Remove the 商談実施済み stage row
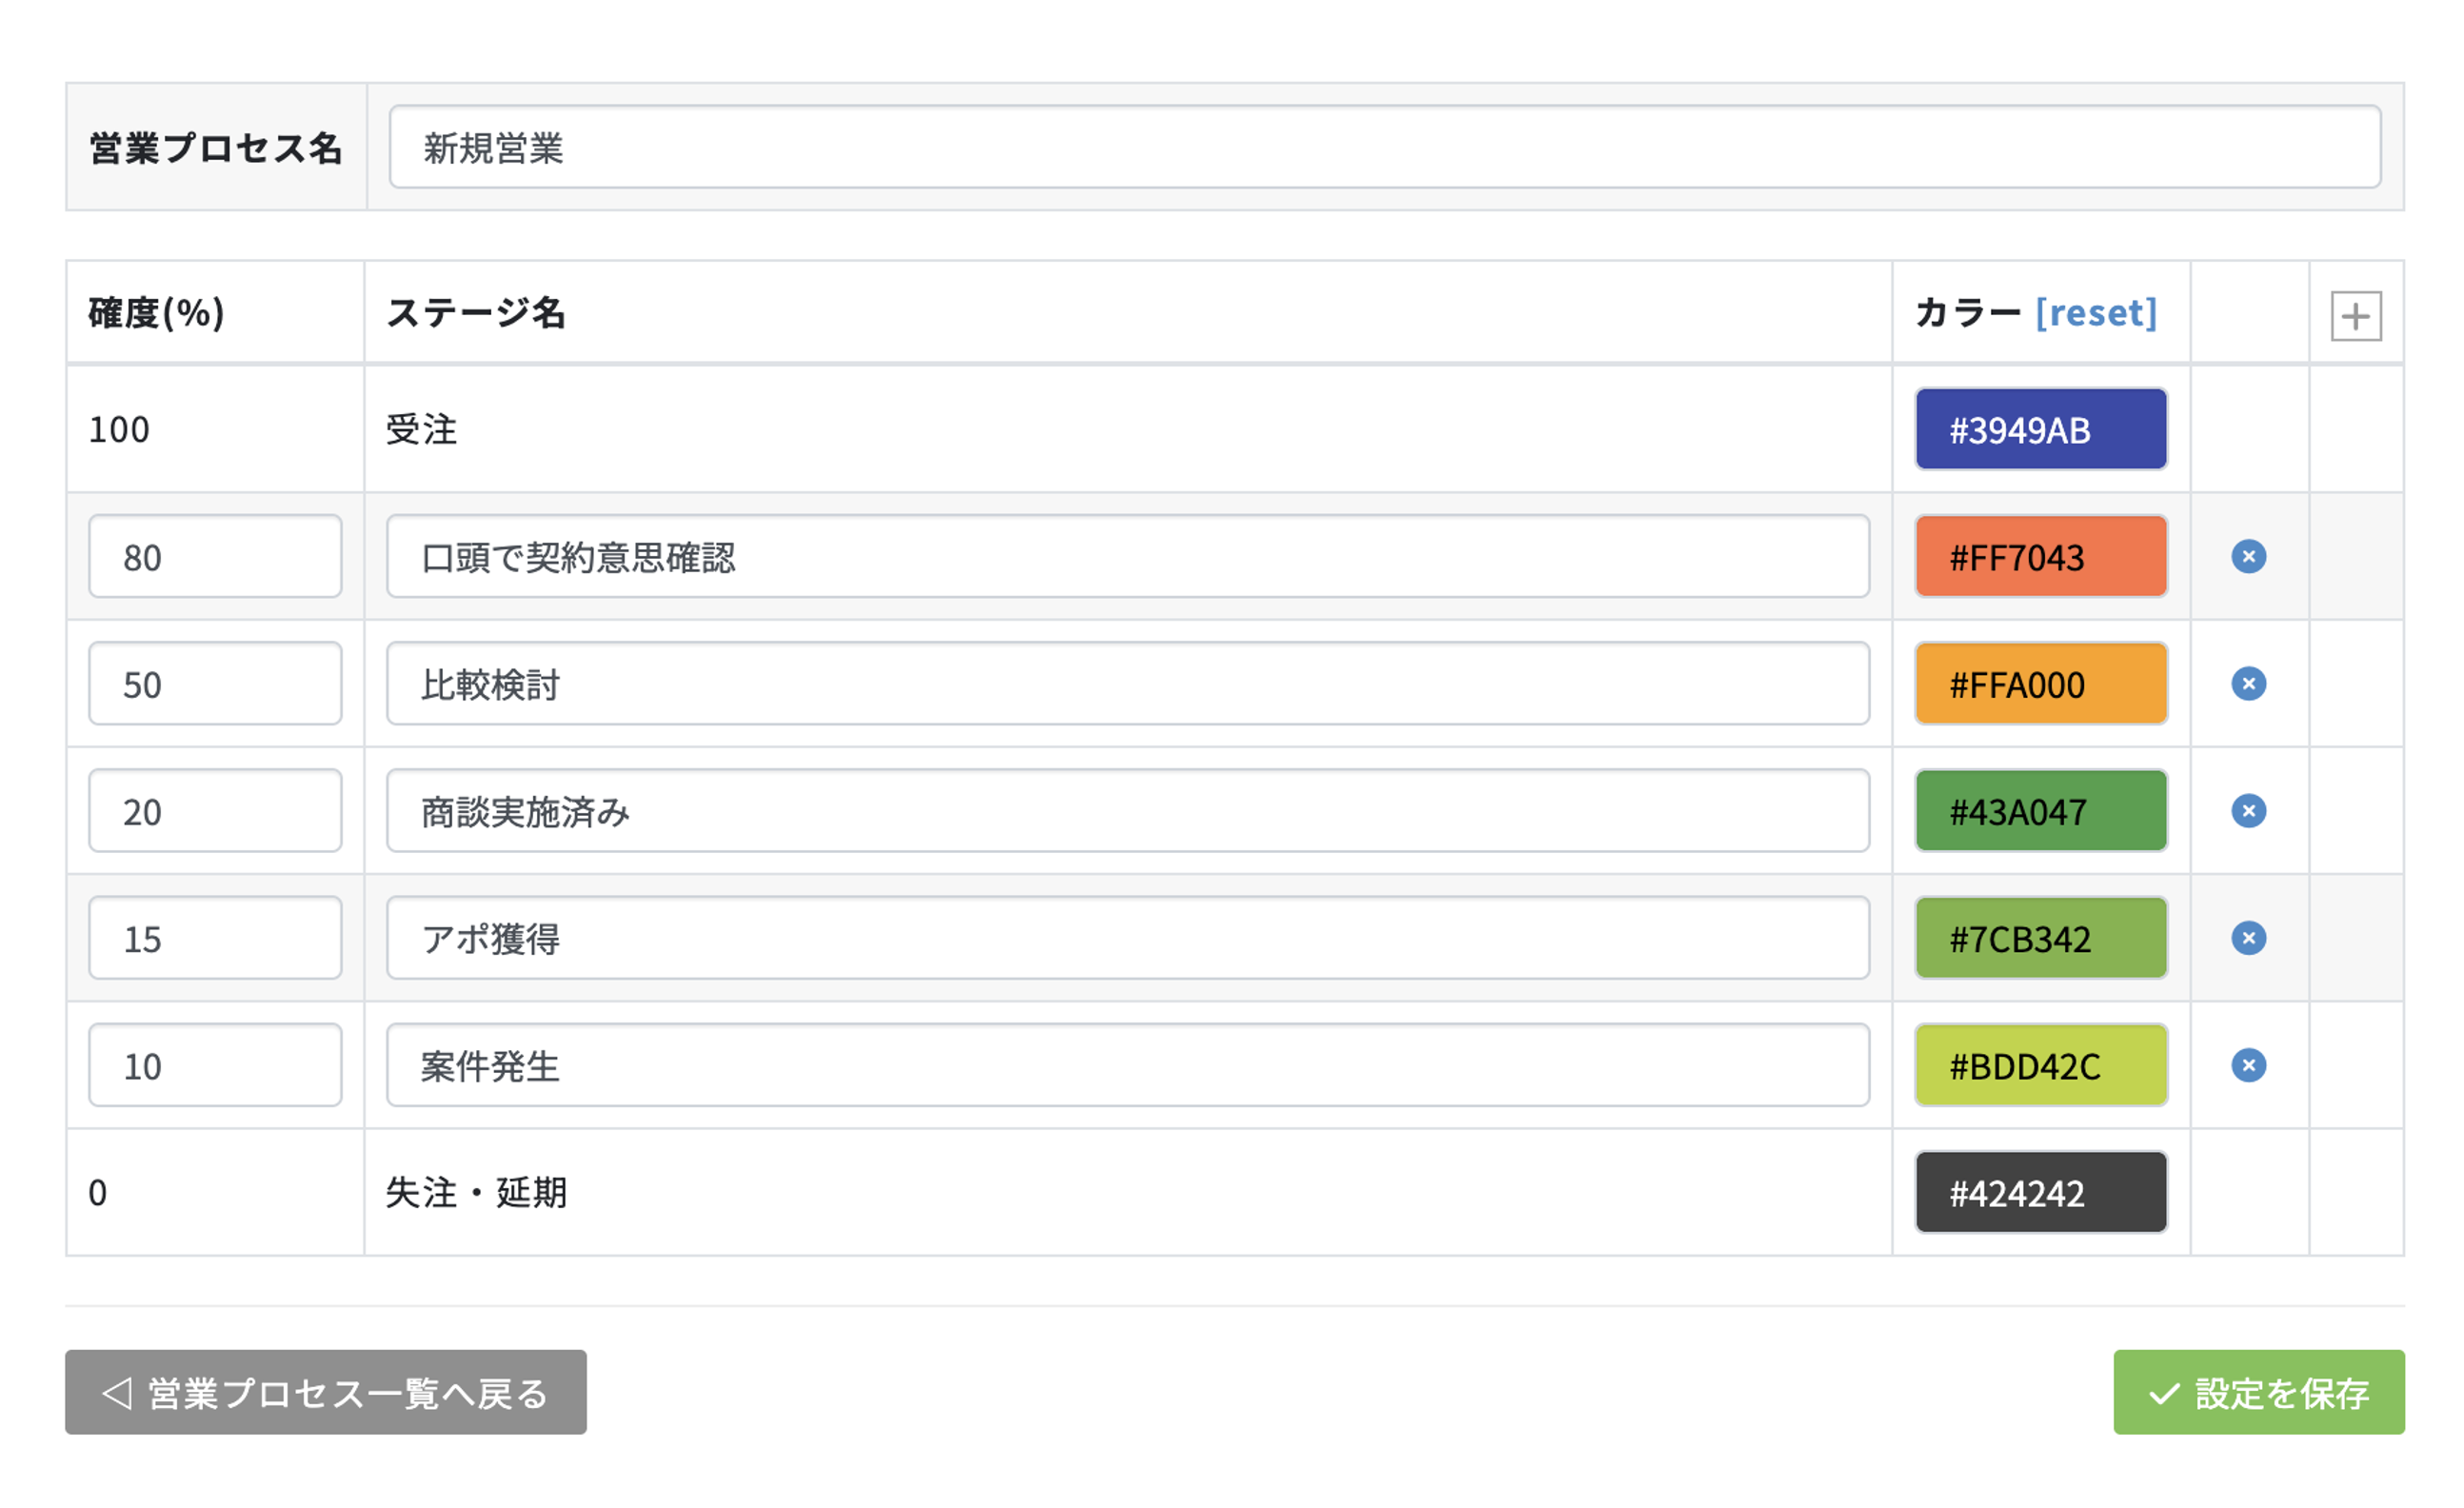2464x1508 pixels. [2248, 811]
